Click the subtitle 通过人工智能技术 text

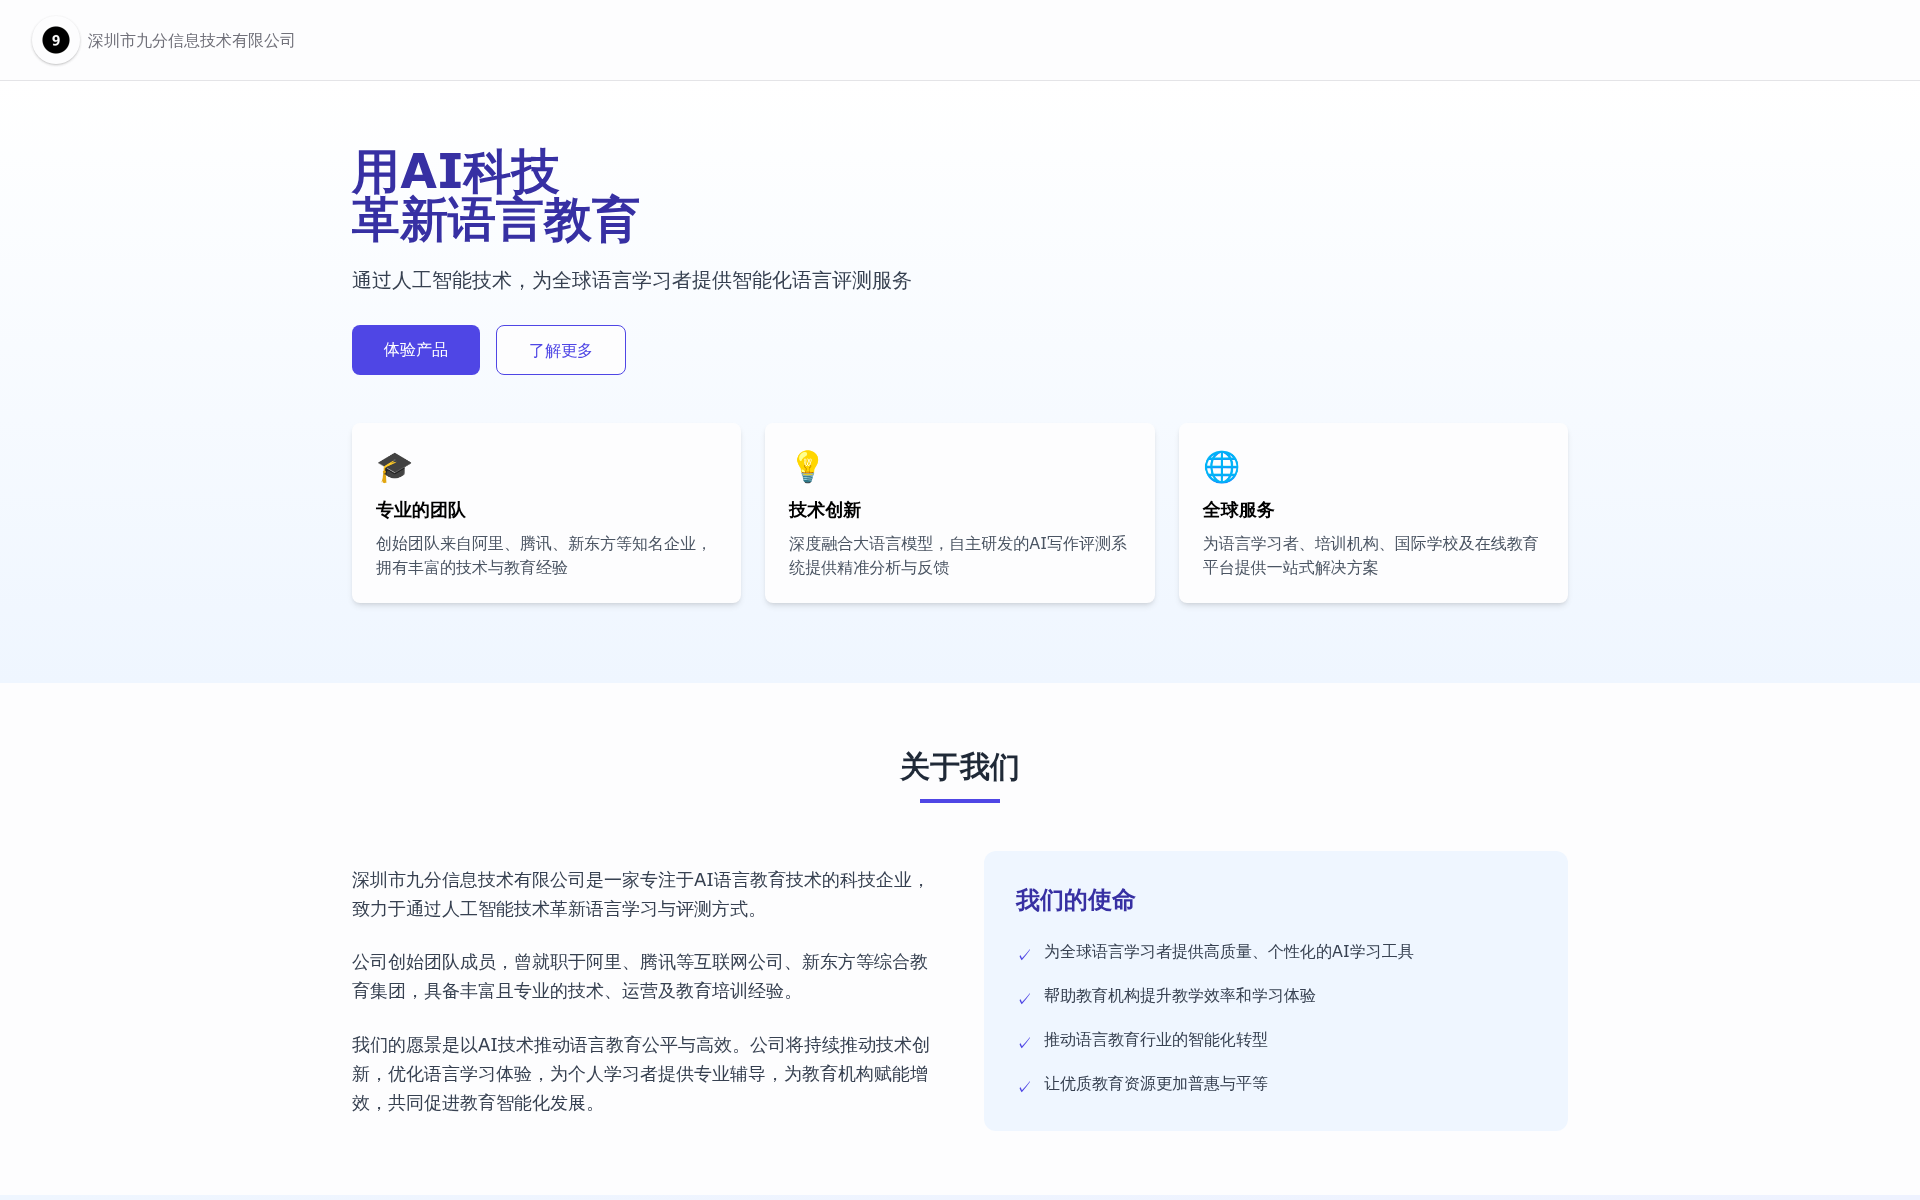point(632,280)
